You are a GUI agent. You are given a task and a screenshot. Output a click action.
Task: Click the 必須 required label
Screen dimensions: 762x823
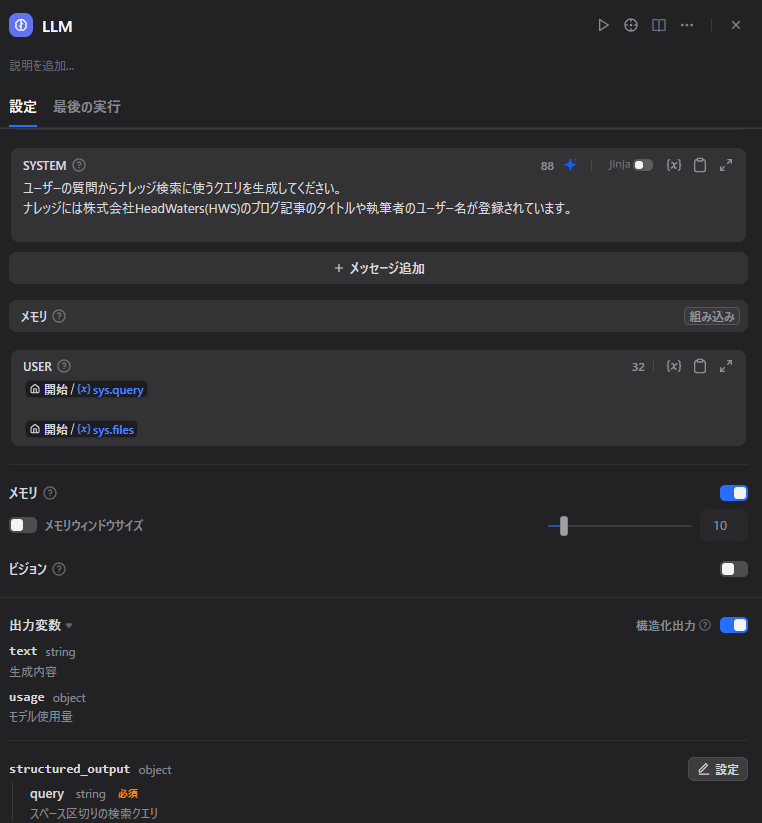tap(128, 794)
